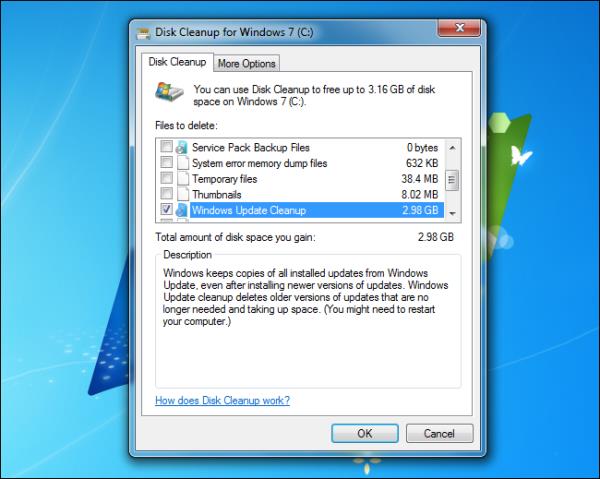Click the Temporary files page icon
This screenshot has height=479, width=600.
[x=181, y=179]
